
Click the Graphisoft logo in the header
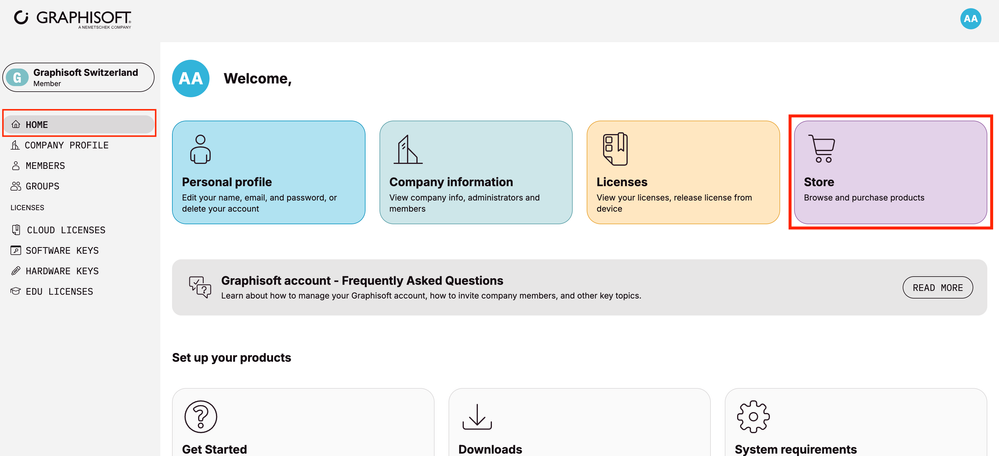[73, 18]
